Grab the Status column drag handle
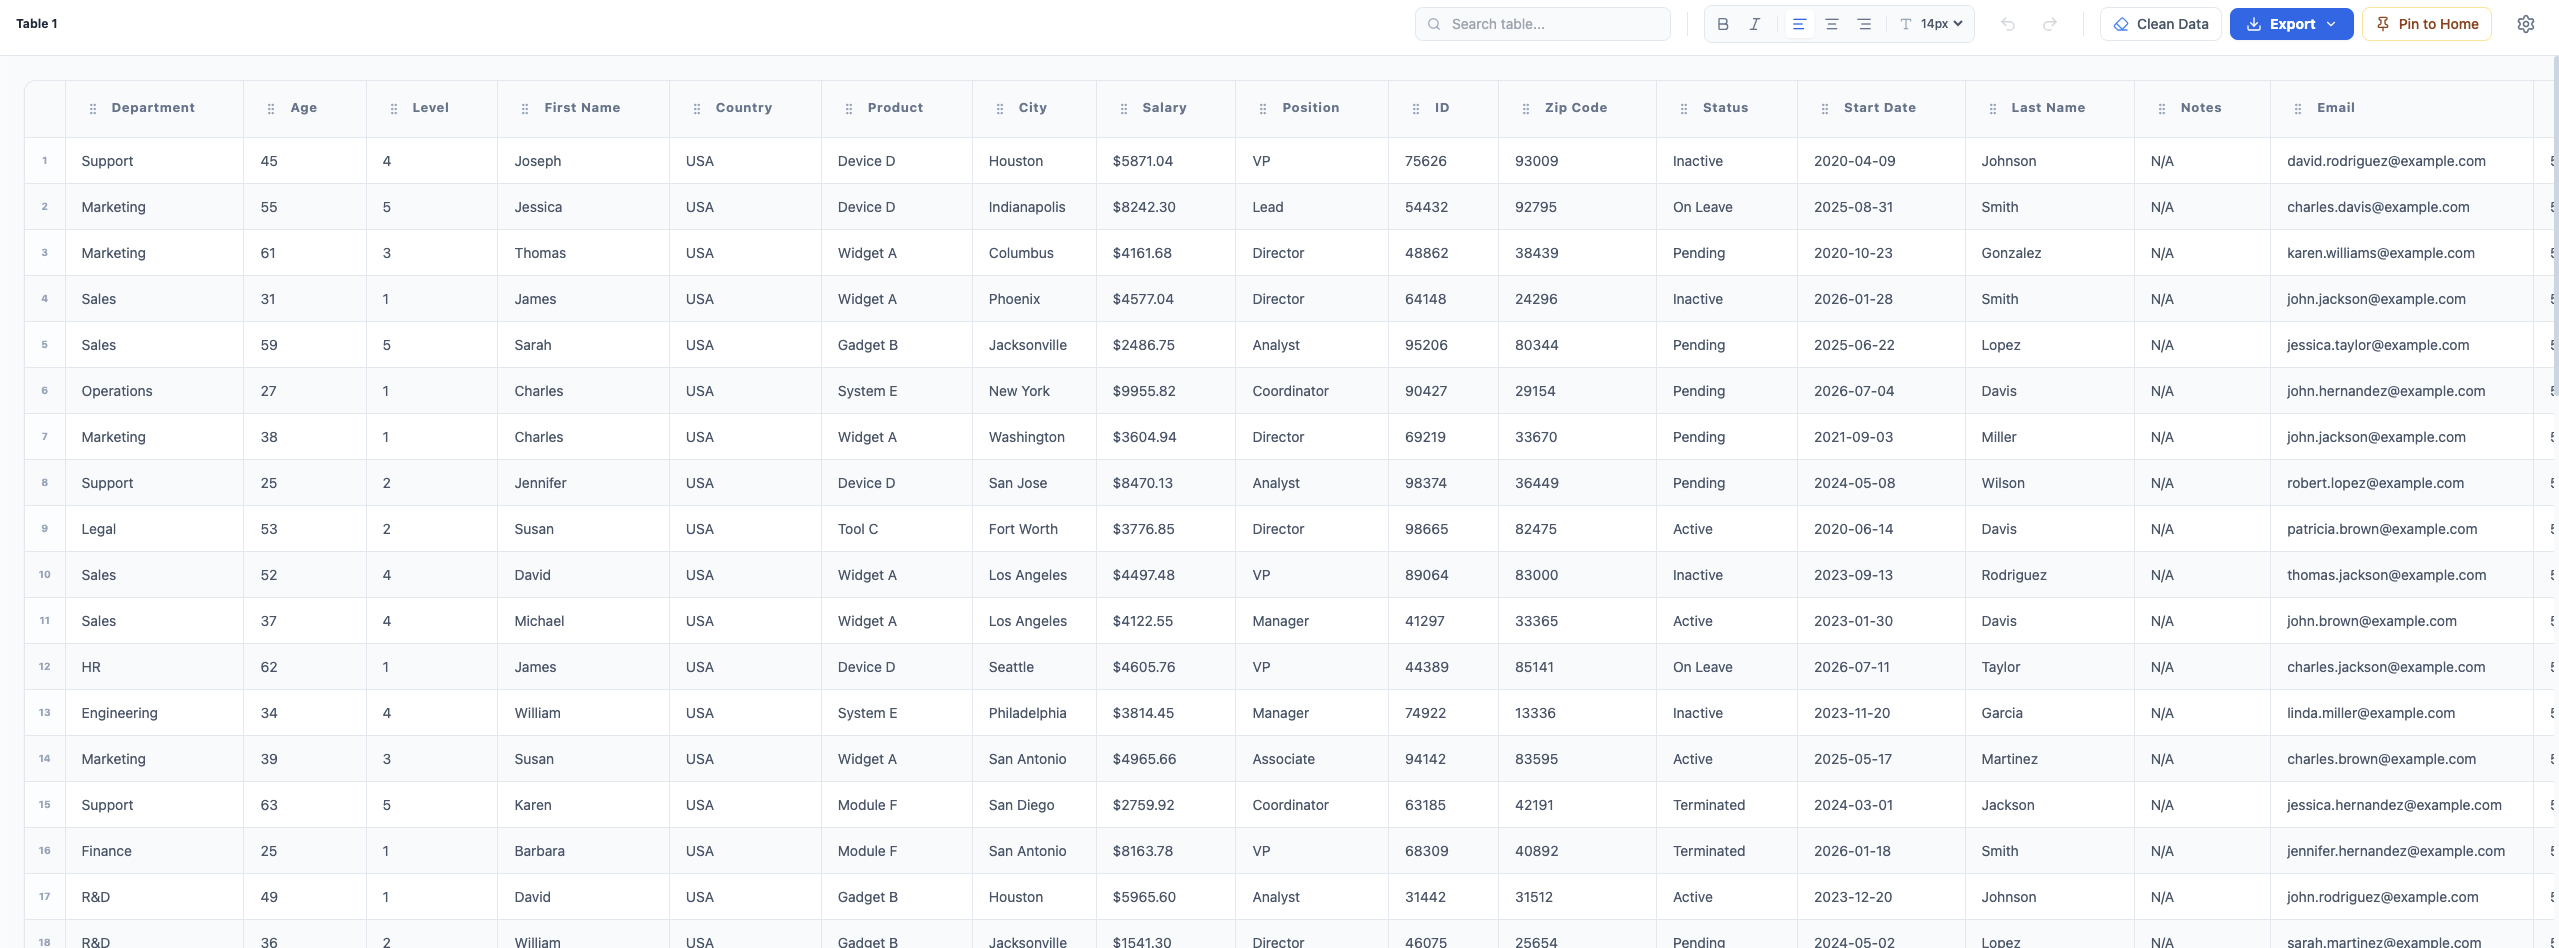Image resolution: width=2559 pixels, height=948 pixels. (x=1684, y=109)
